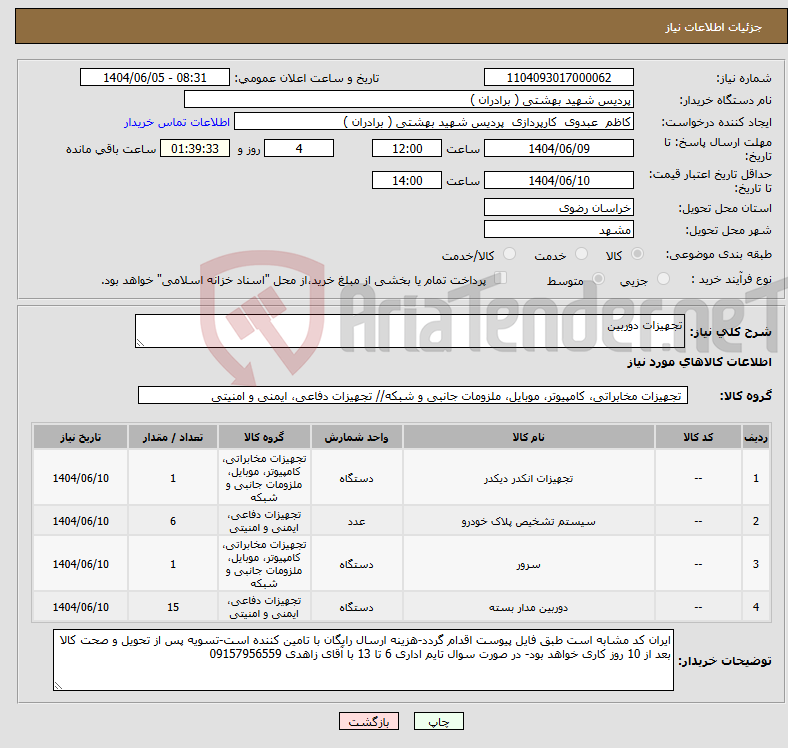Click the resize handle of buyer notes textarea
The height and width of the screenshot is (748, 788).
(x=58, y=685)
